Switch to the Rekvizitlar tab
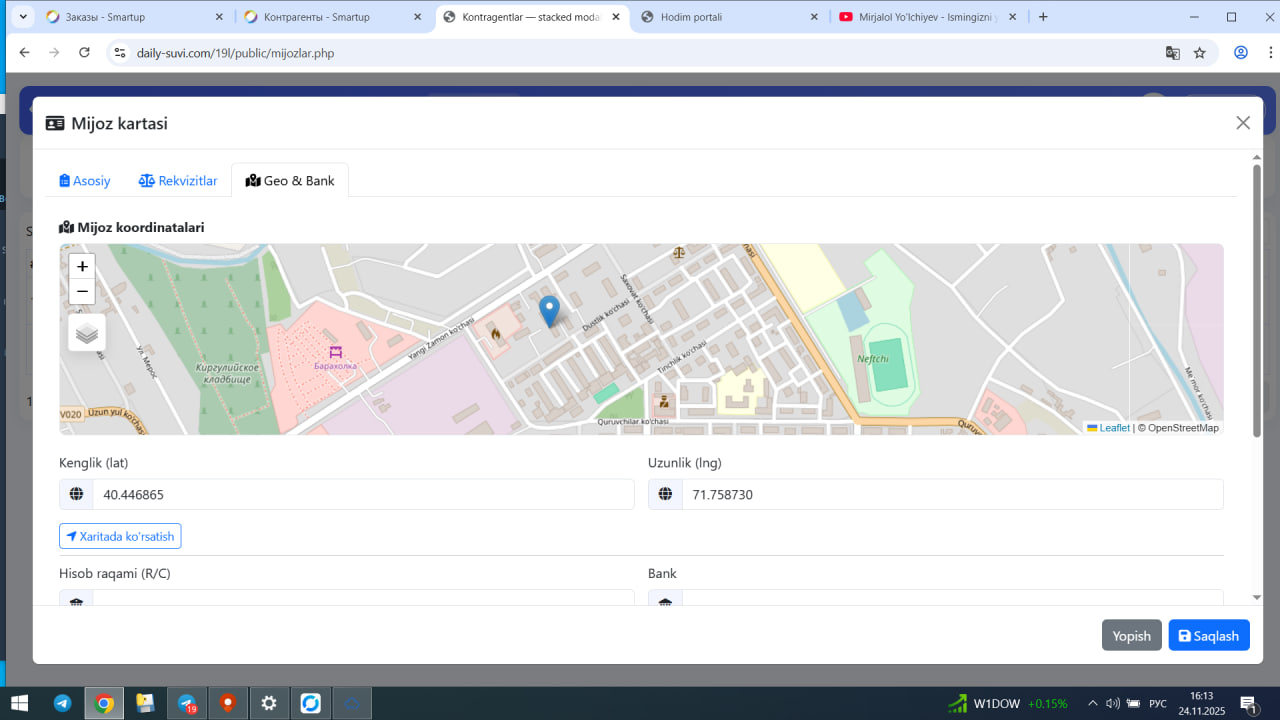This screenshot has height=720, width=1280. tap(178, 181)
